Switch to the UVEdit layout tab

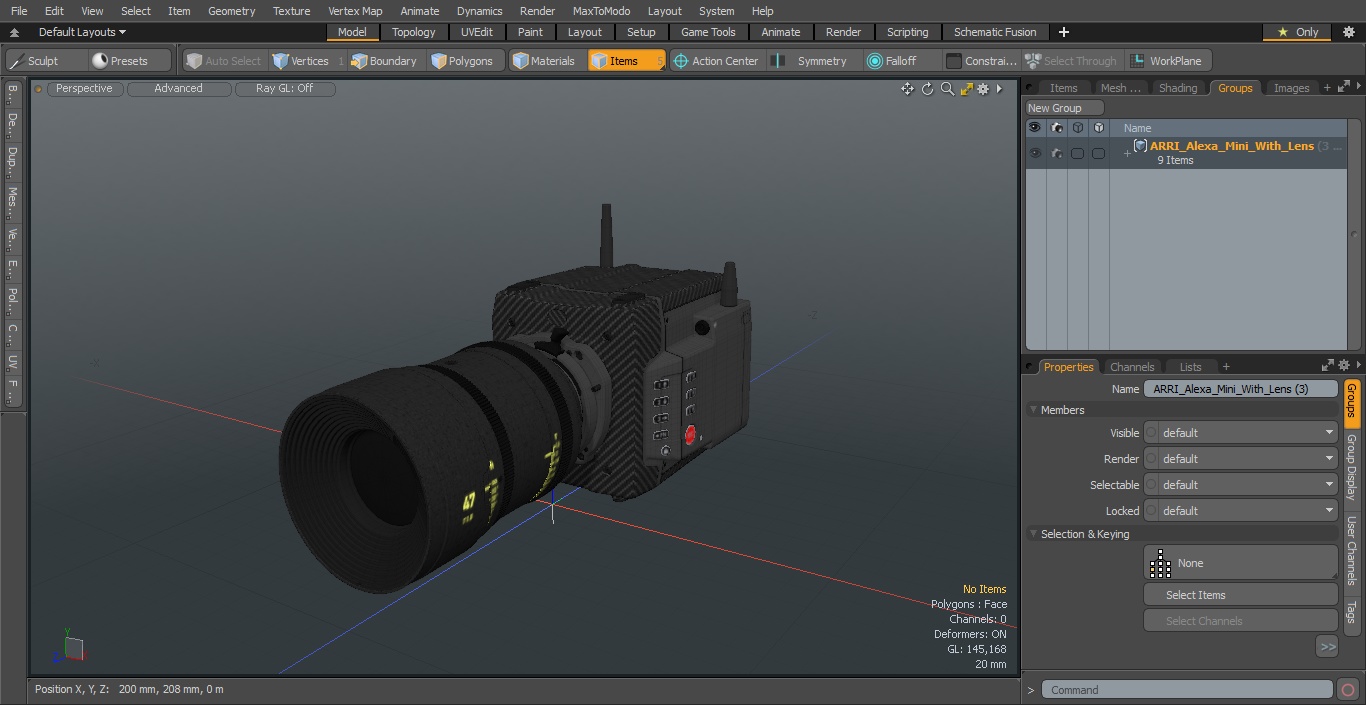477,32
